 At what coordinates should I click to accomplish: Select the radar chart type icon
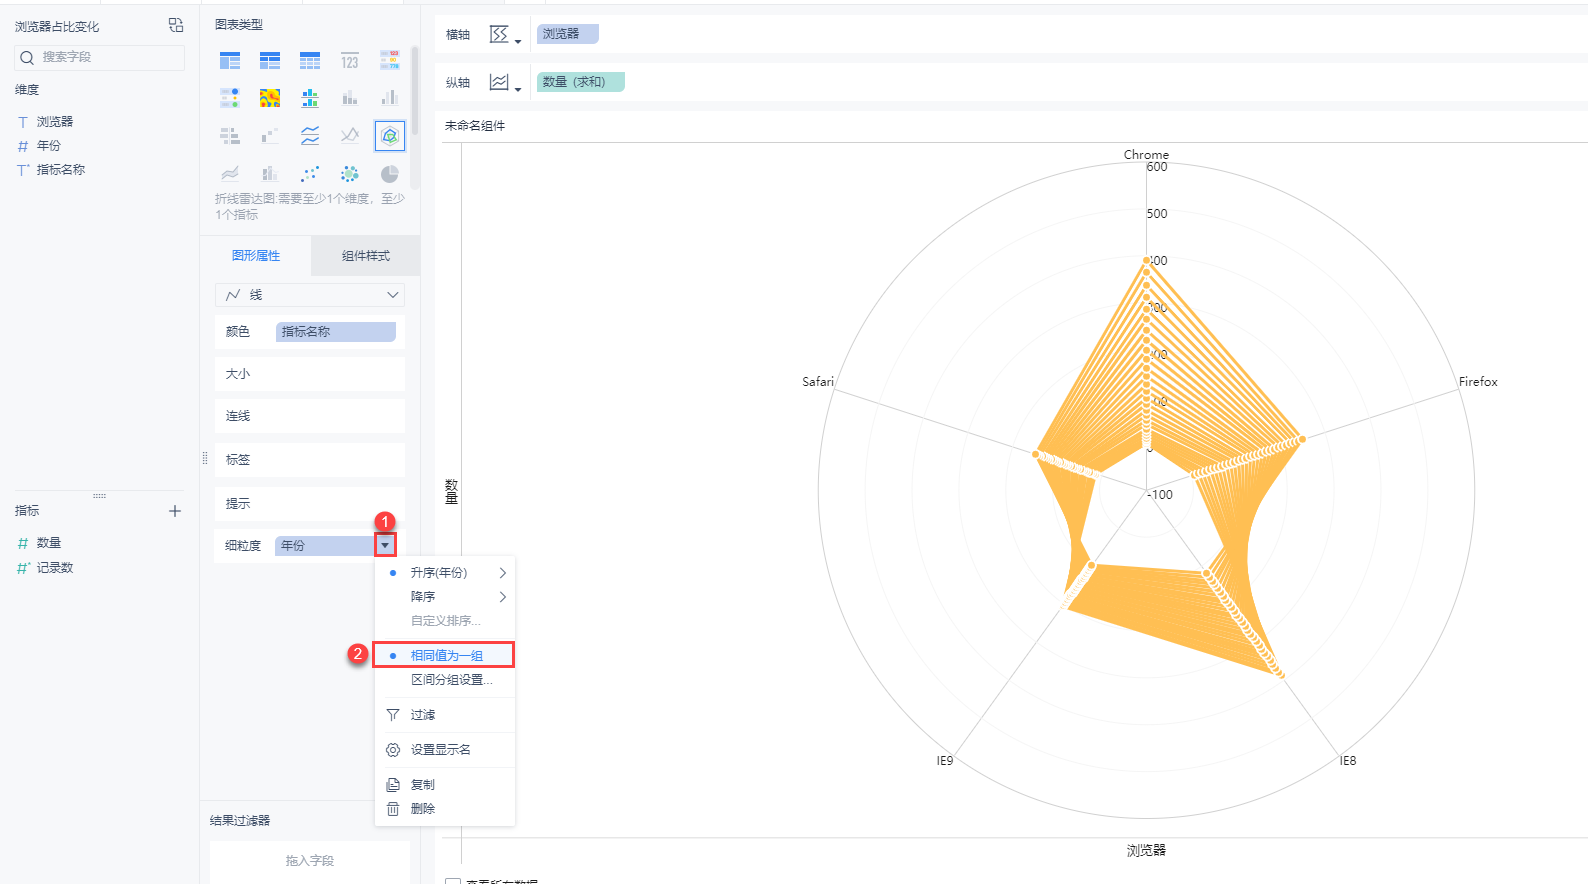click(389, 135)
